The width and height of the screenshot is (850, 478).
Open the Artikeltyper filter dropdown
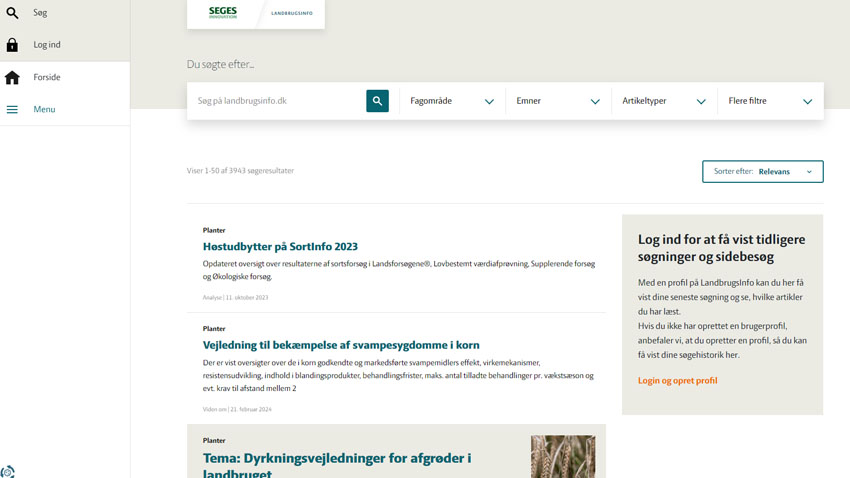(x=664, y=101)
